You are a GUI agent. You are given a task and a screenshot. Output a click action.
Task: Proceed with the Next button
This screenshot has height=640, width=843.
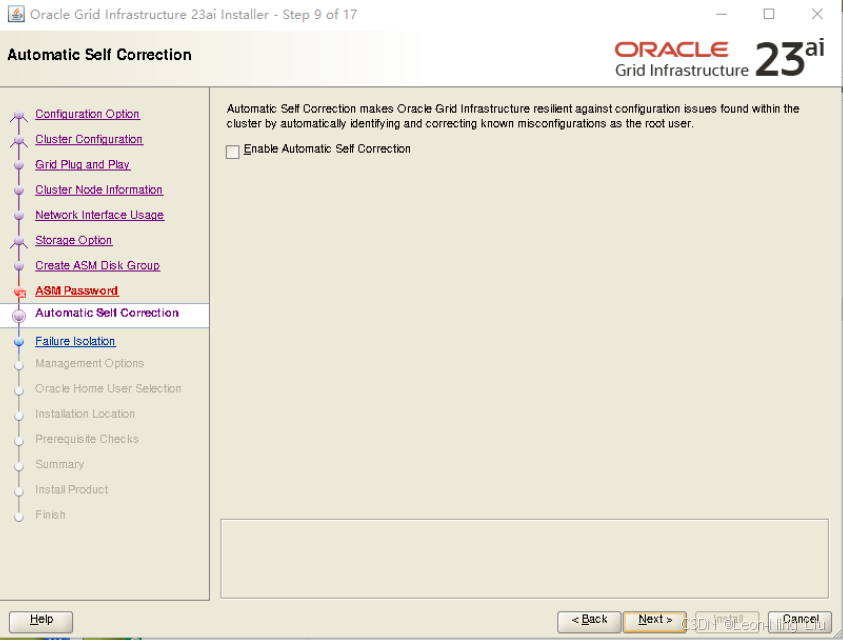tap(655, 620)
